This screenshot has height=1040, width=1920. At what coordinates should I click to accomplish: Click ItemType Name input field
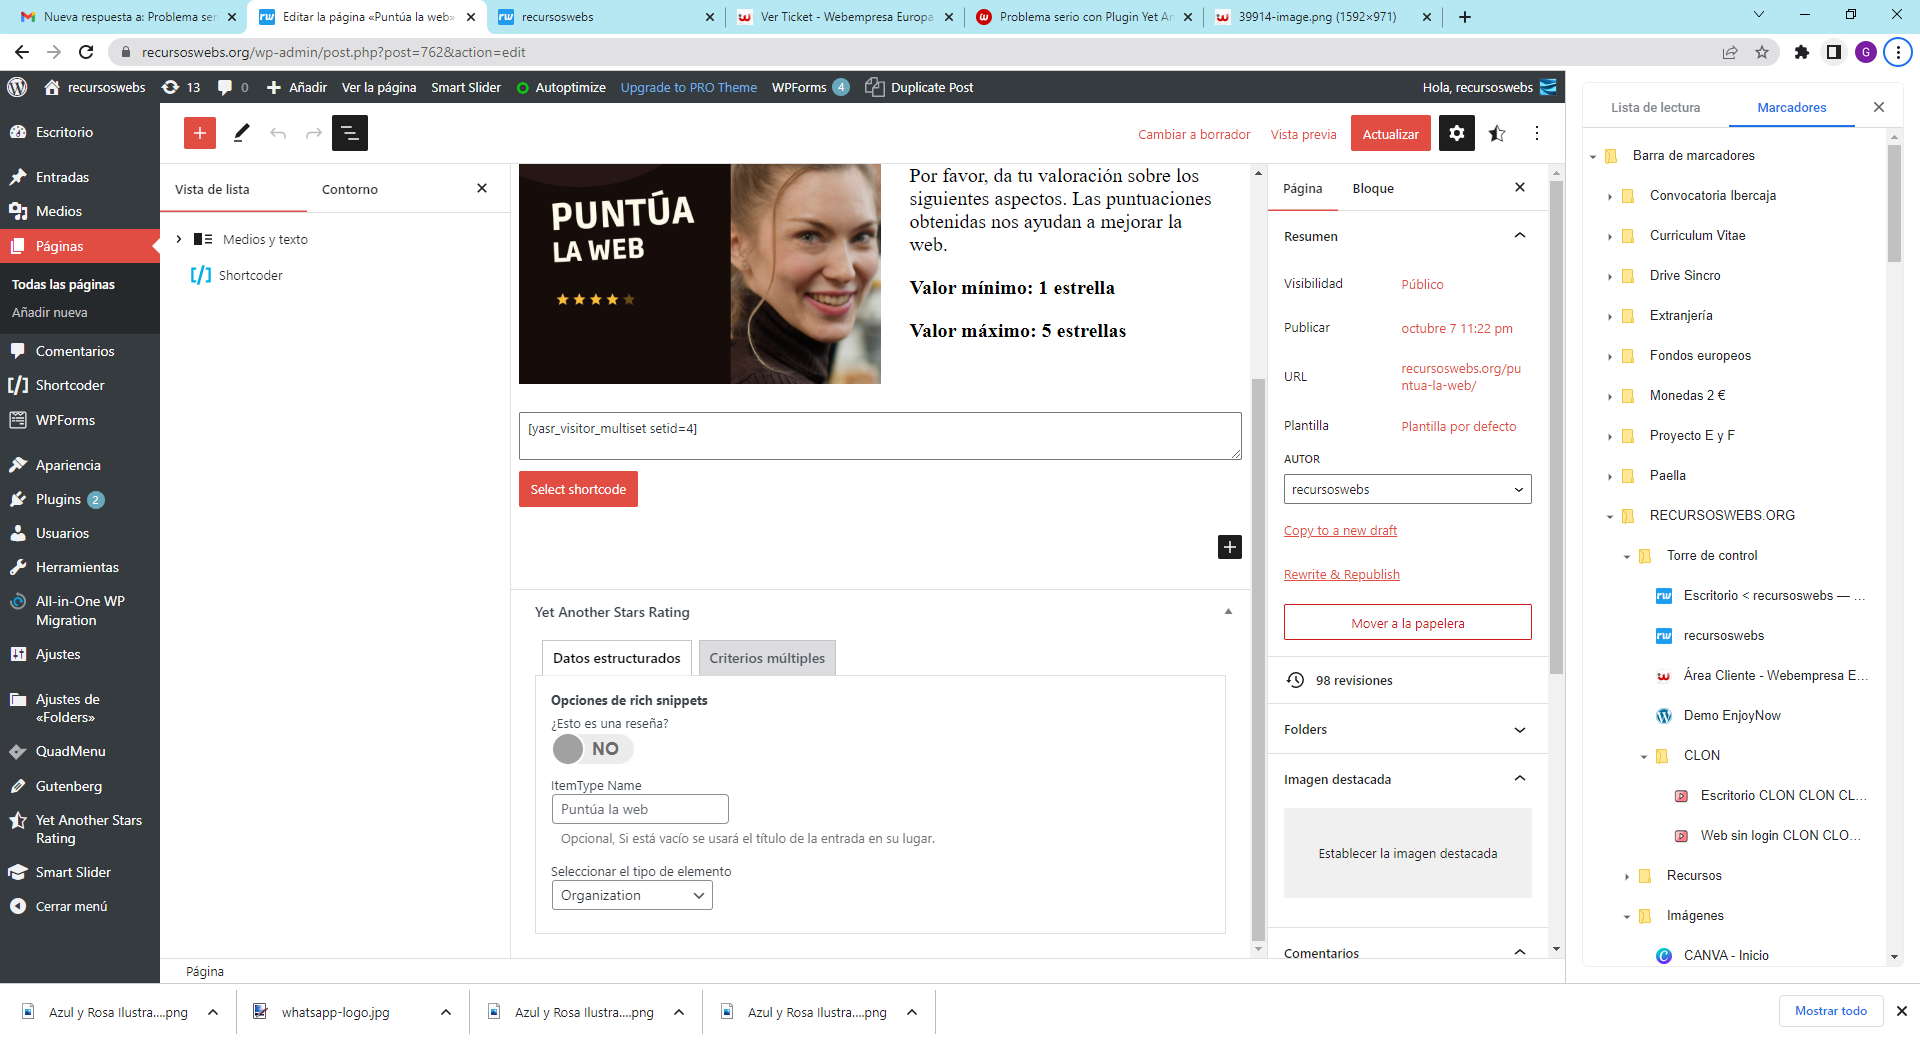pos(640,809)
